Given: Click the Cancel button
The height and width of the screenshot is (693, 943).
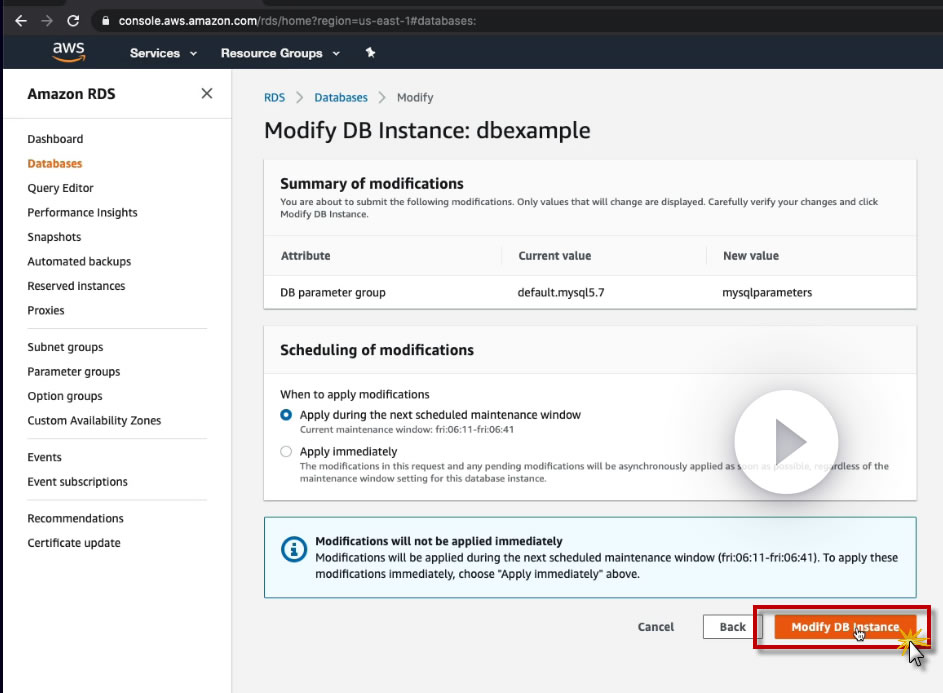Looking at the screenshot, I should (656, 627).
